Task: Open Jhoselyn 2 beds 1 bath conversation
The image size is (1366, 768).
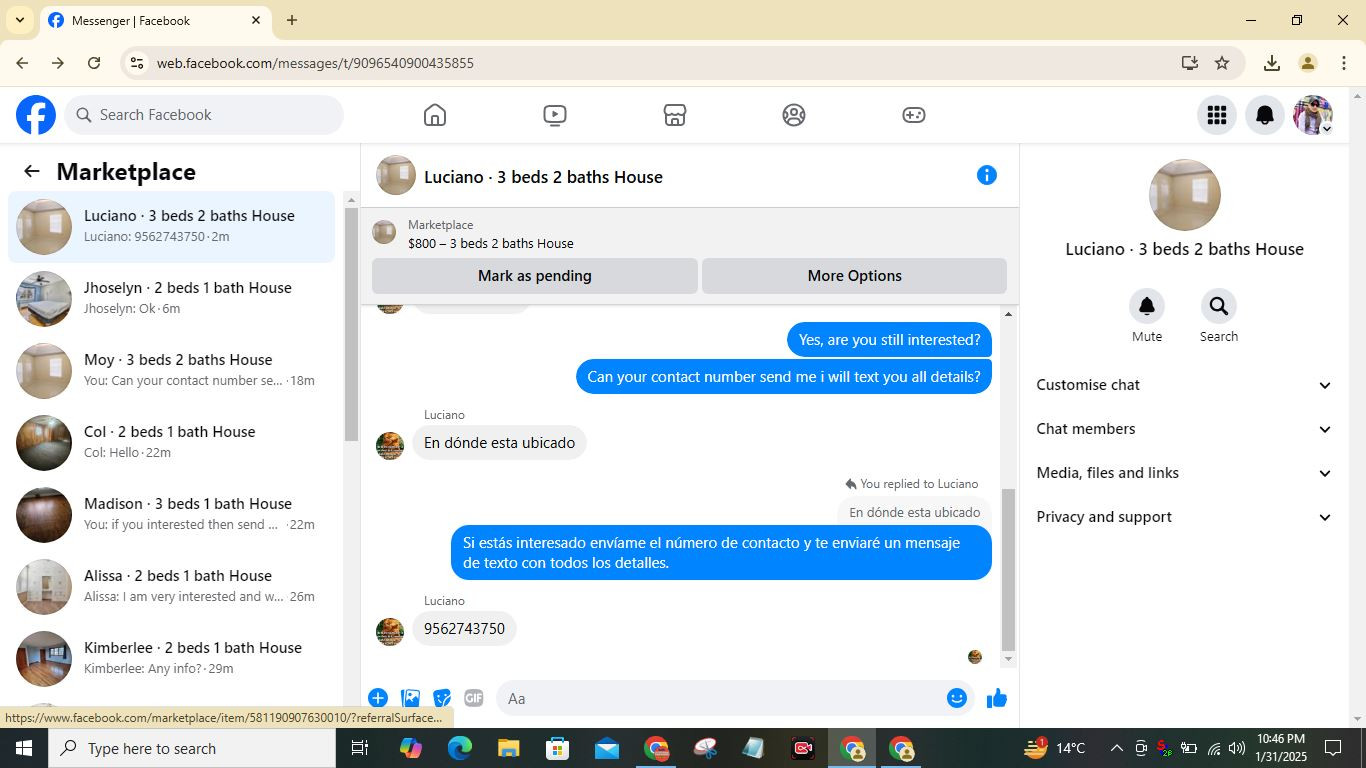Action: point(172,299)
